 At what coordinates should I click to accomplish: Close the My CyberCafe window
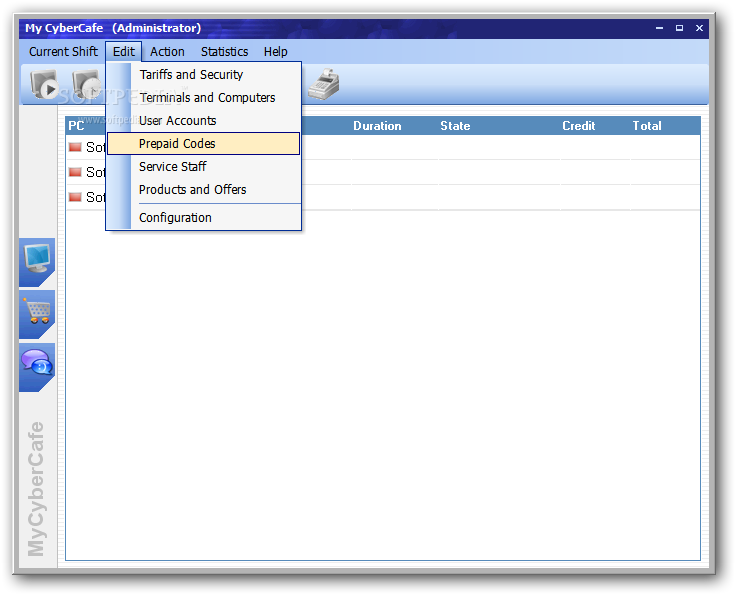pos(699,28)
